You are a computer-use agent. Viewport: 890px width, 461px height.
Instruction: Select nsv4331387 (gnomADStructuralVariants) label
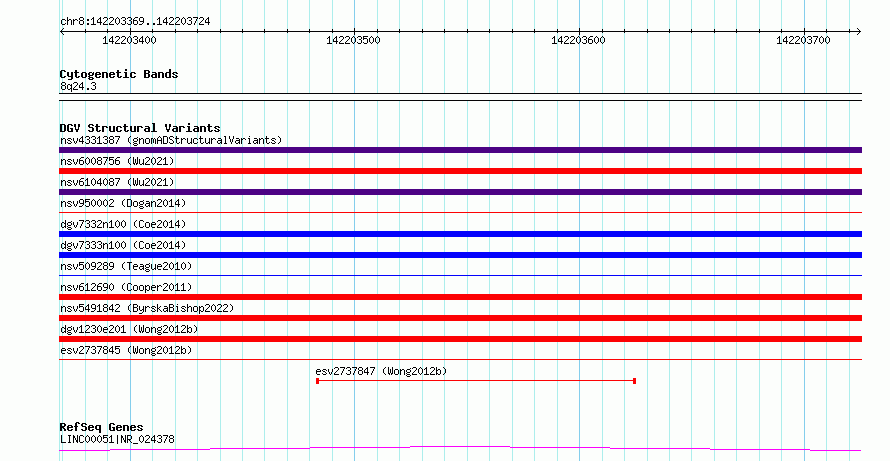click(x=171, y=140)
